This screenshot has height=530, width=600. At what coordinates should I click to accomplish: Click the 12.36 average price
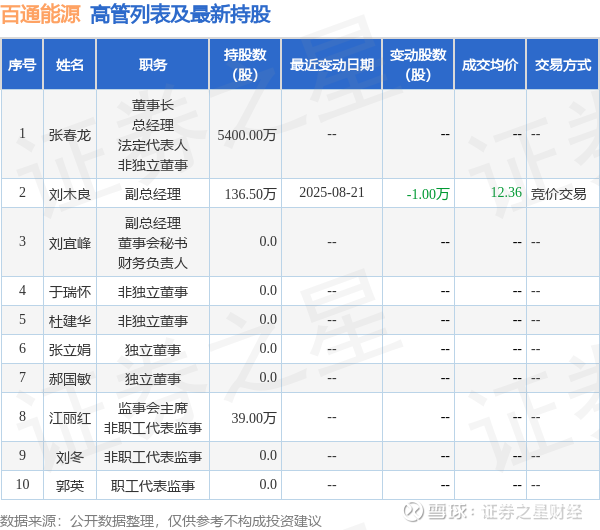506,192
